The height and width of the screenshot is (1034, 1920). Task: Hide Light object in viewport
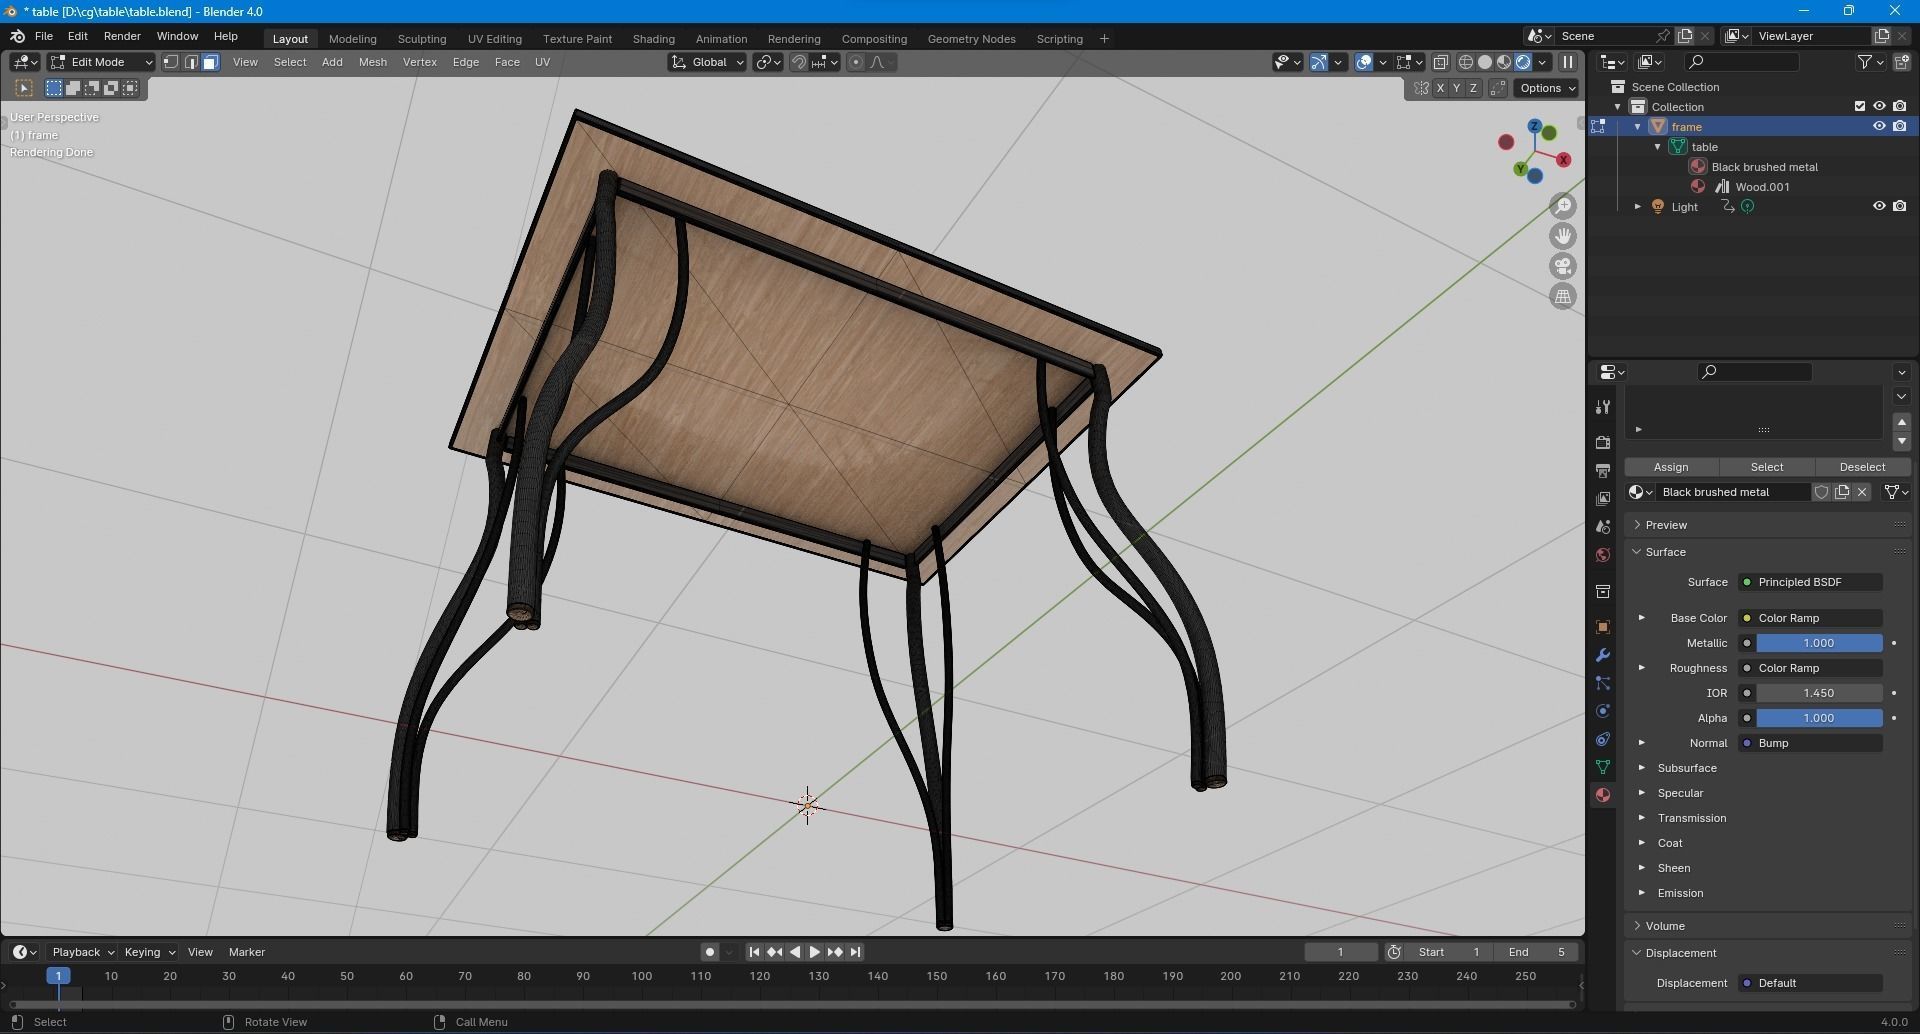pyautogui.click(x=1879, y=206)
